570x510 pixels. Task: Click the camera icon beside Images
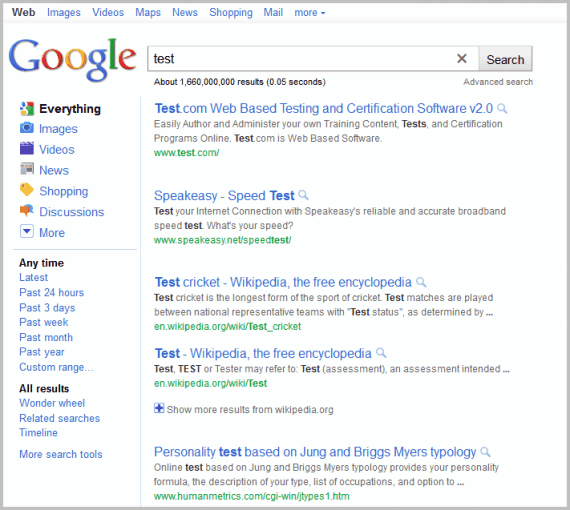27,128
